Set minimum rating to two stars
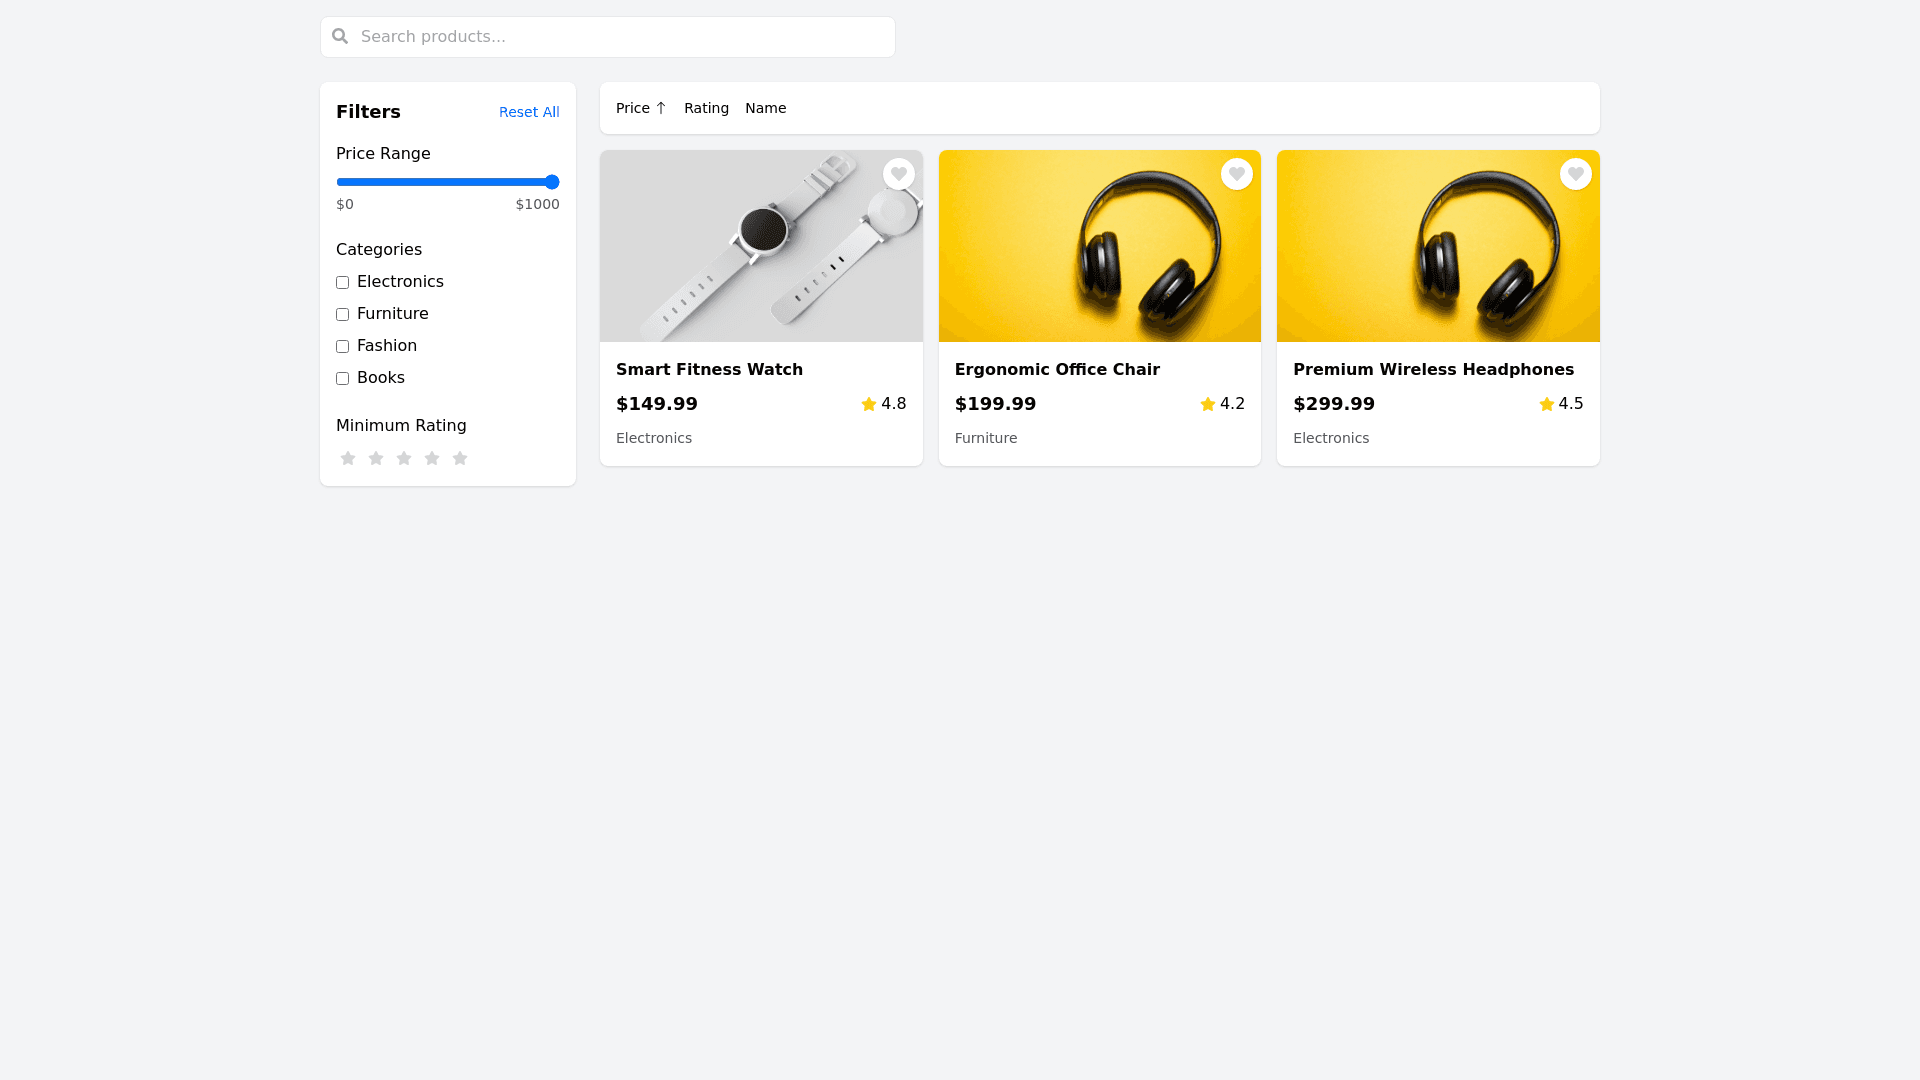Screen dimensions: 1920x1080 tap(376, 458)
